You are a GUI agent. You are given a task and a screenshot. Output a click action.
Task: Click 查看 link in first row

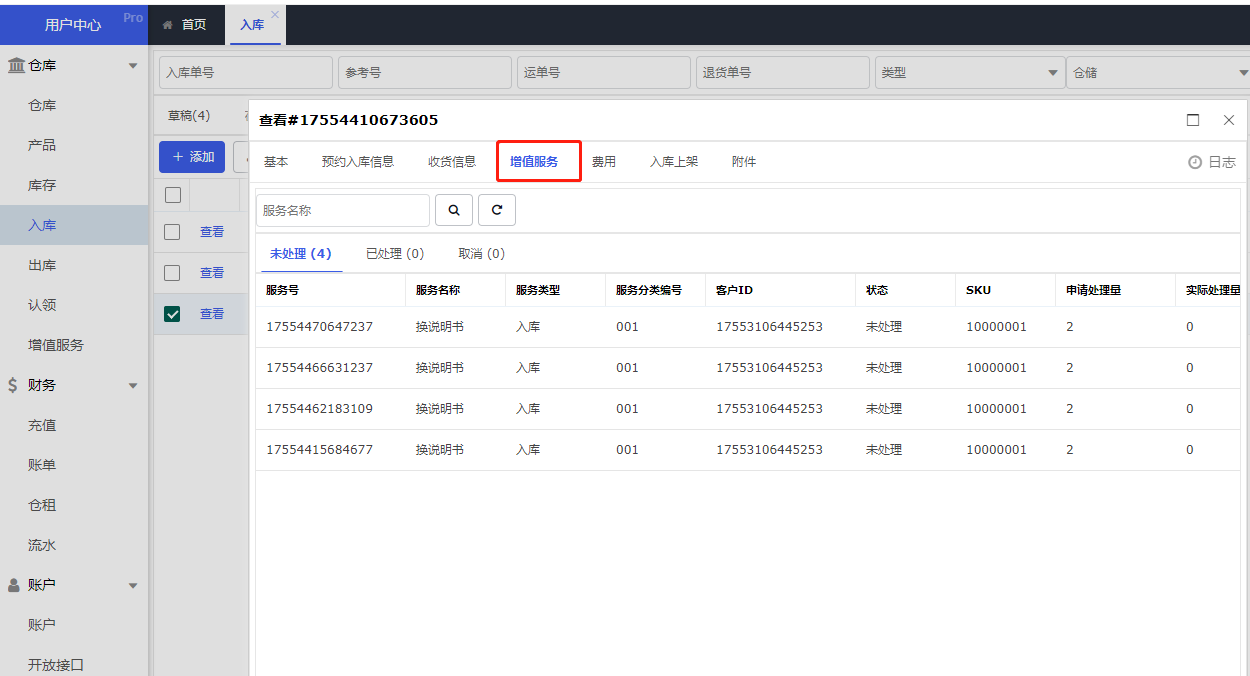(x=212, y=232)
